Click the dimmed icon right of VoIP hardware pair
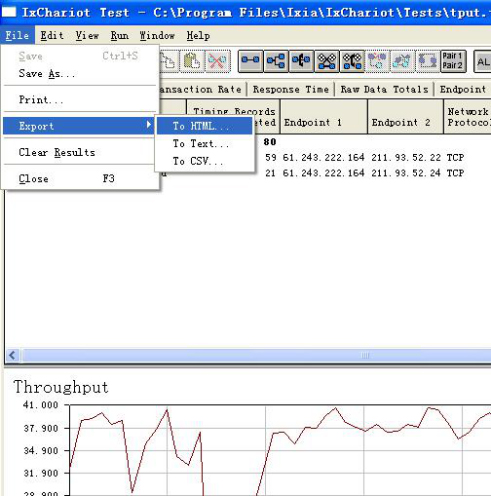 (377, 61)
